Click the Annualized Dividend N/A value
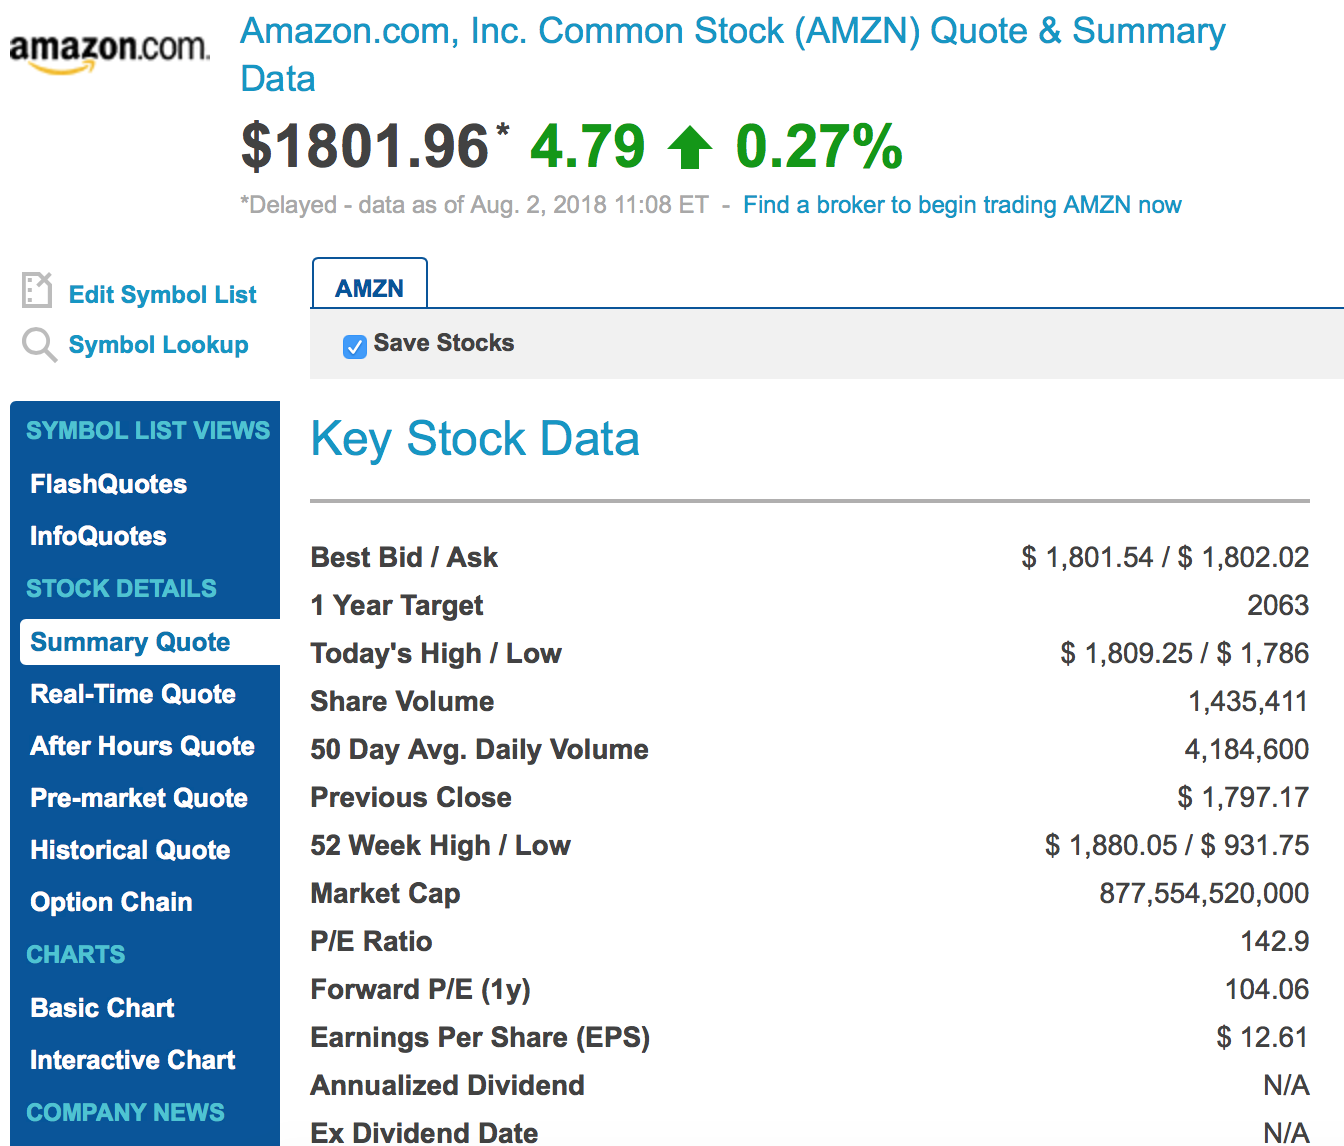The height and width of the screenshot is (1146, 1344). tap(1287, 1085)
